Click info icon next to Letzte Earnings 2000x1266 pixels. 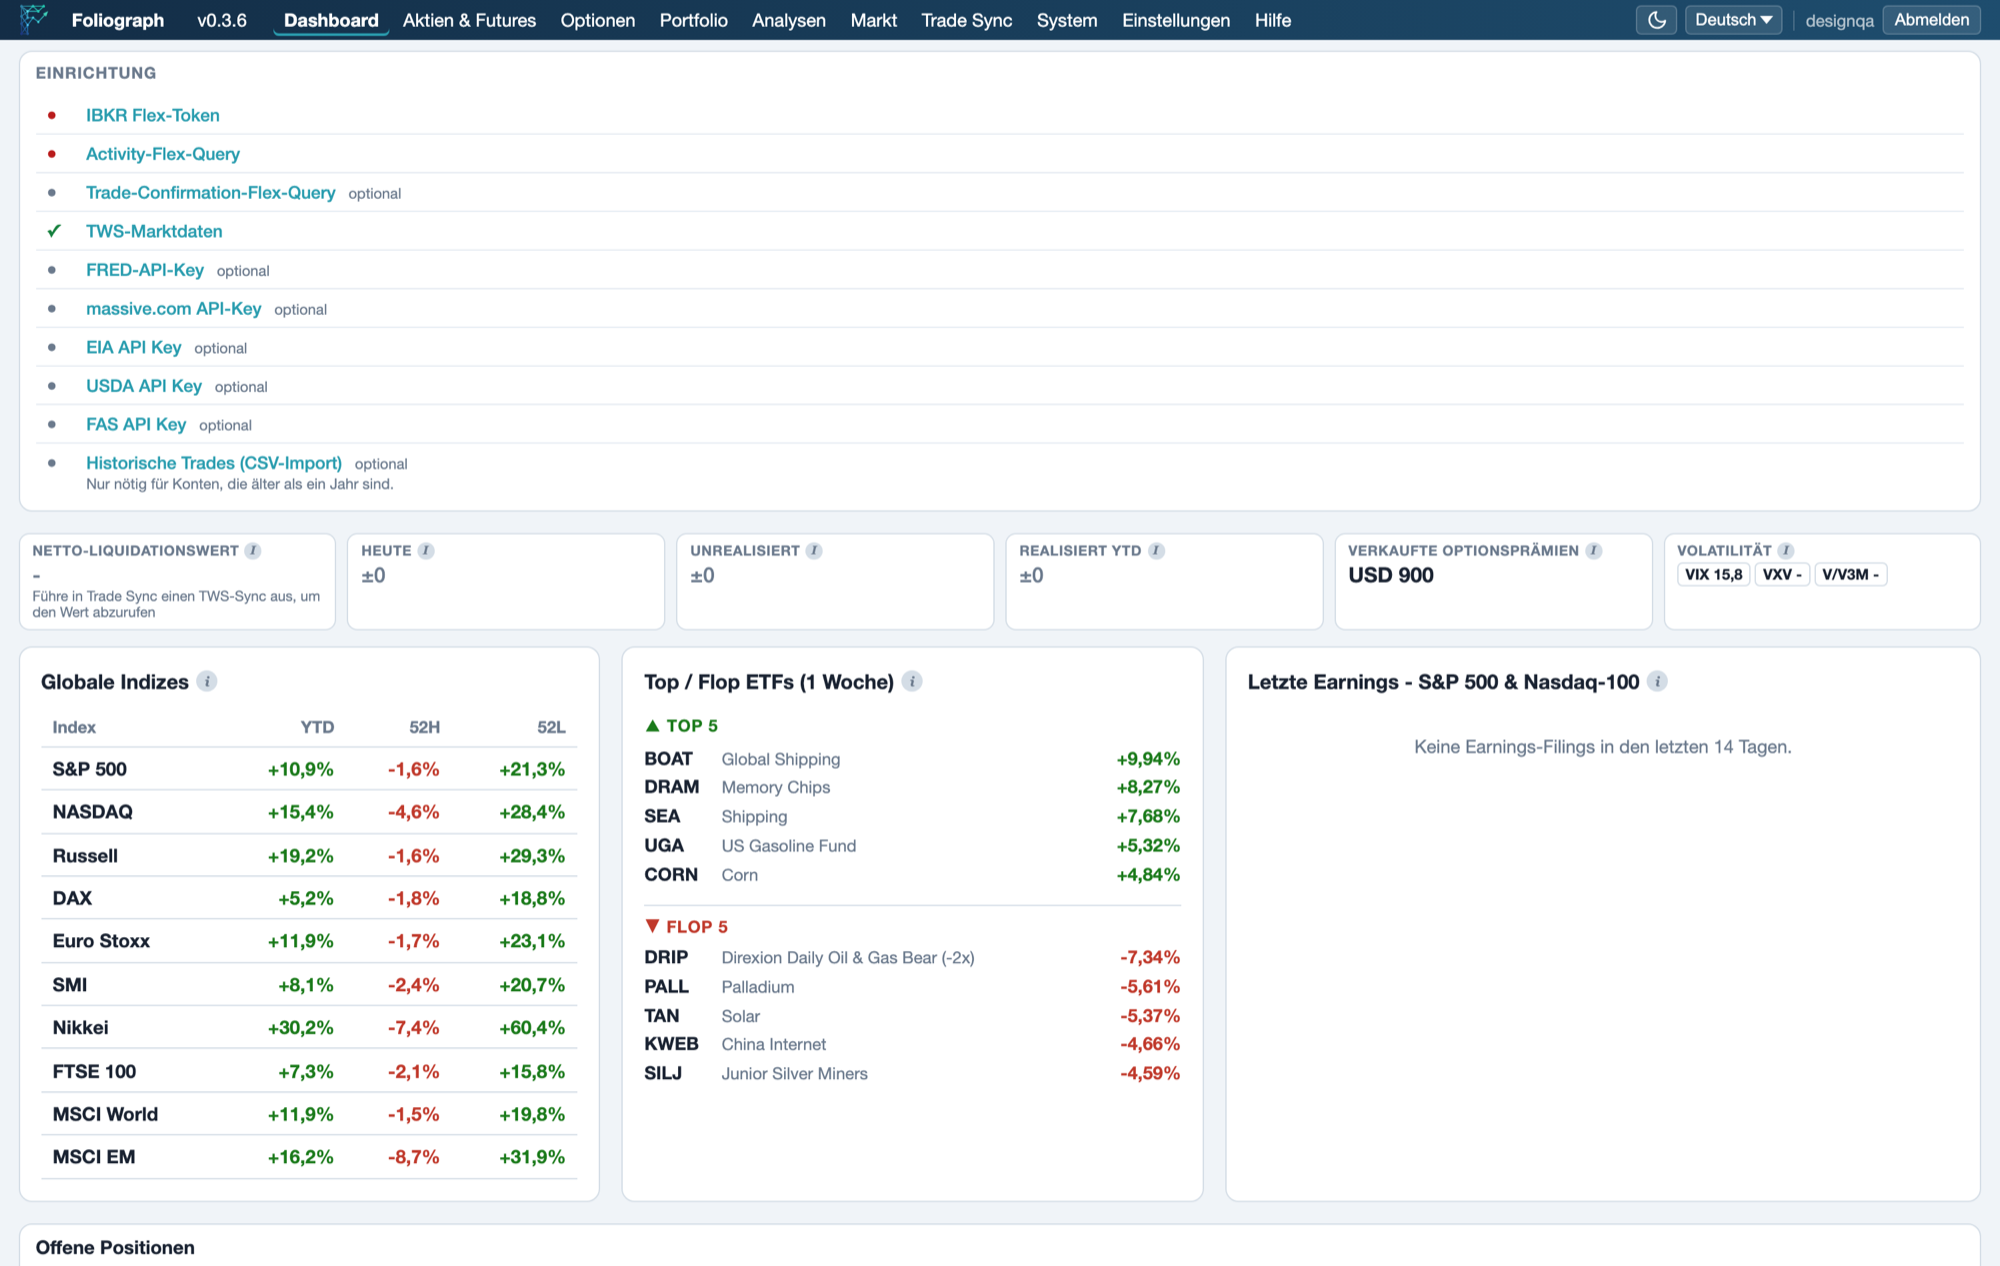coord(1657,682)
